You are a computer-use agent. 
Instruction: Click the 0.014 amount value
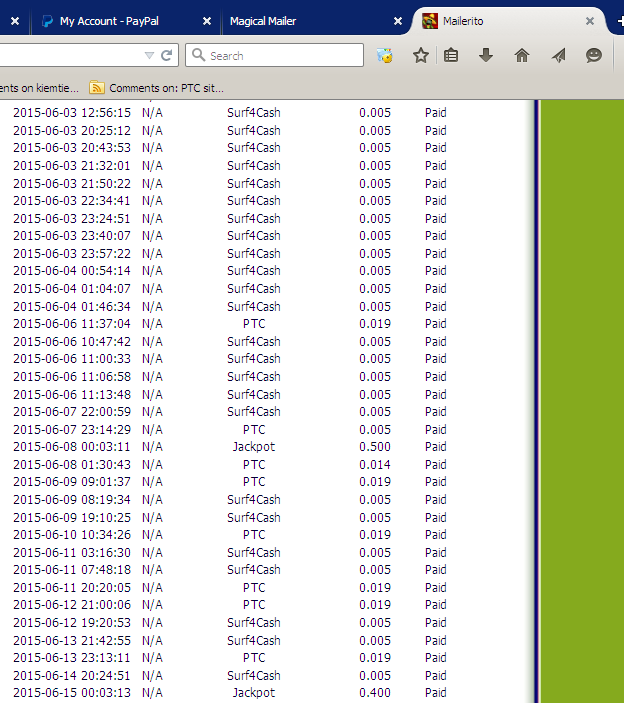[375, 464]
